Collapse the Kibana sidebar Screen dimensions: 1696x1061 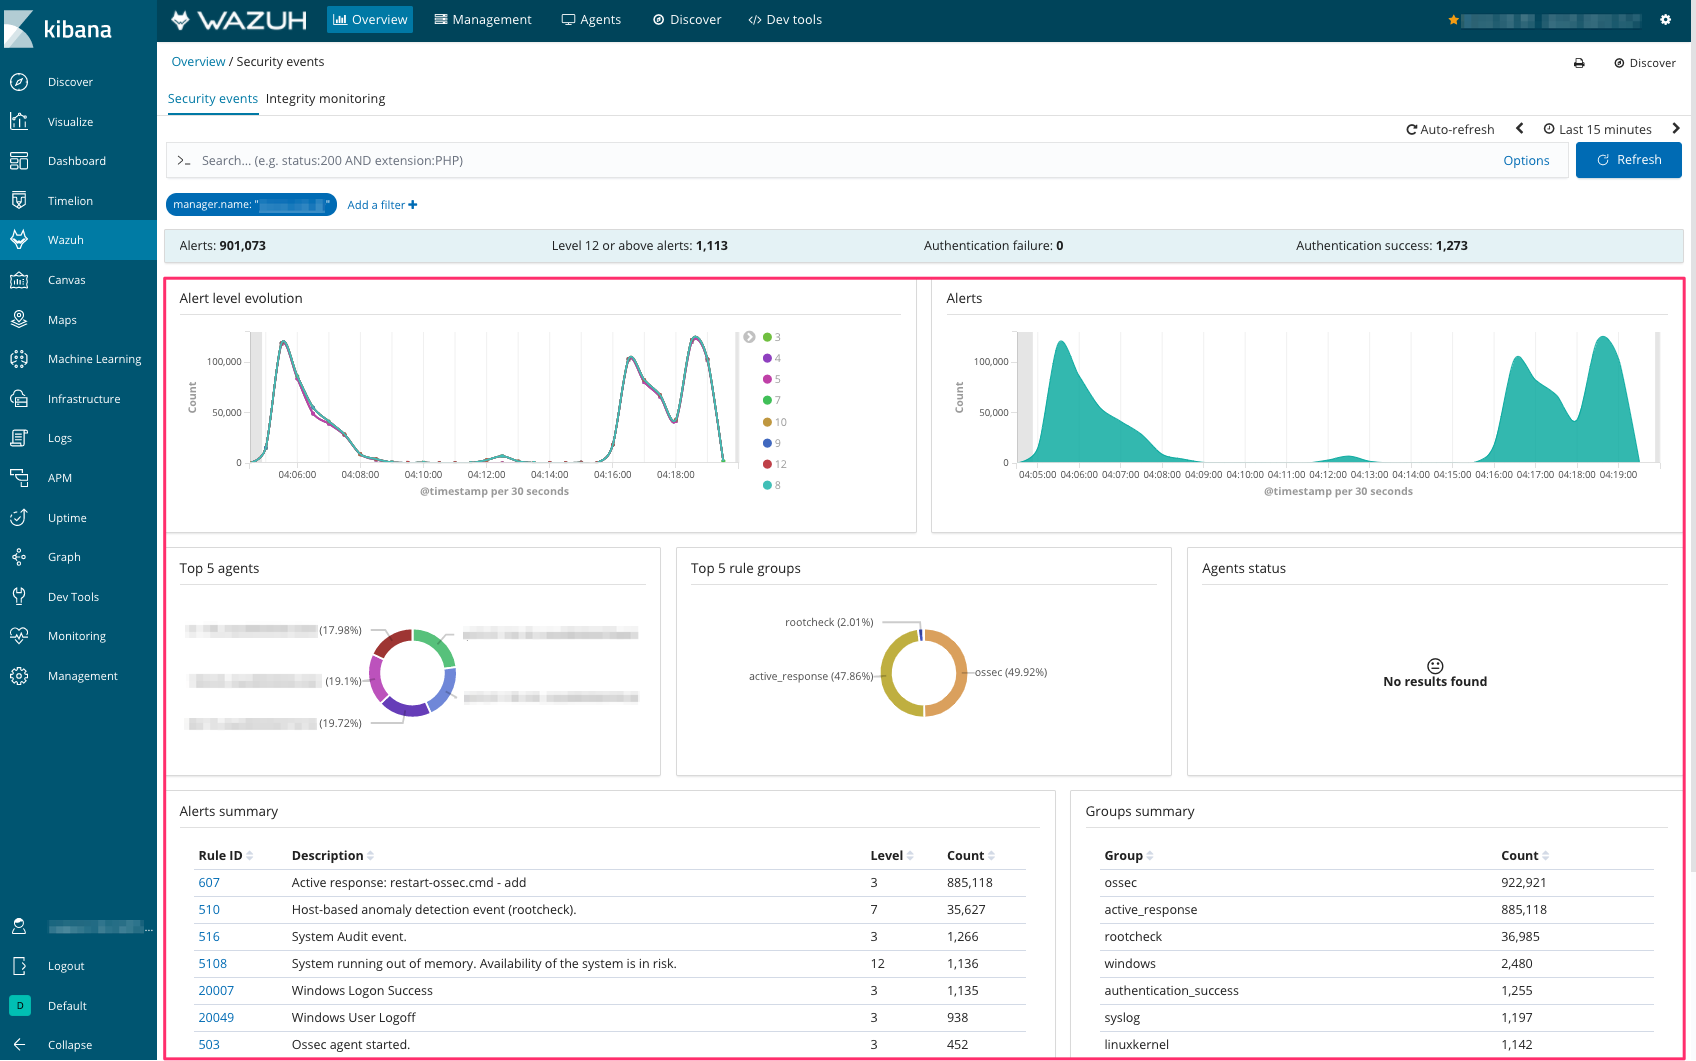(x=60, y=1045)
